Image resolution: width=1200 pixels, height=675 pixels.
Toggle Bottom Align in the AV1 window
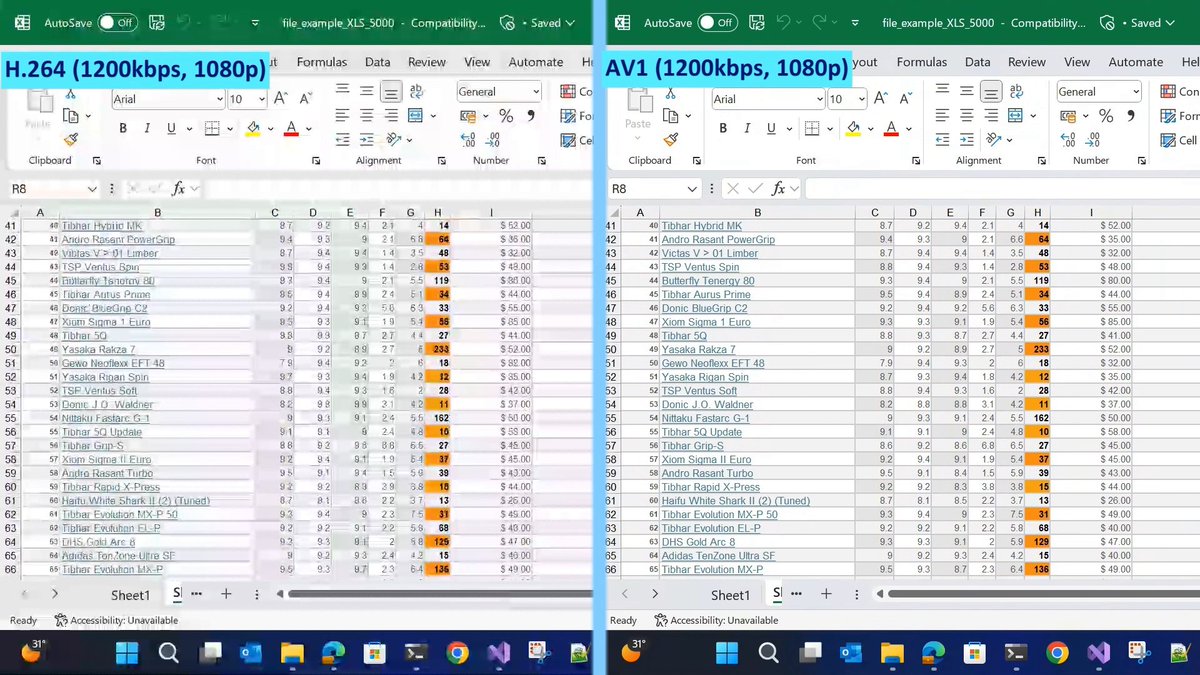991,91
